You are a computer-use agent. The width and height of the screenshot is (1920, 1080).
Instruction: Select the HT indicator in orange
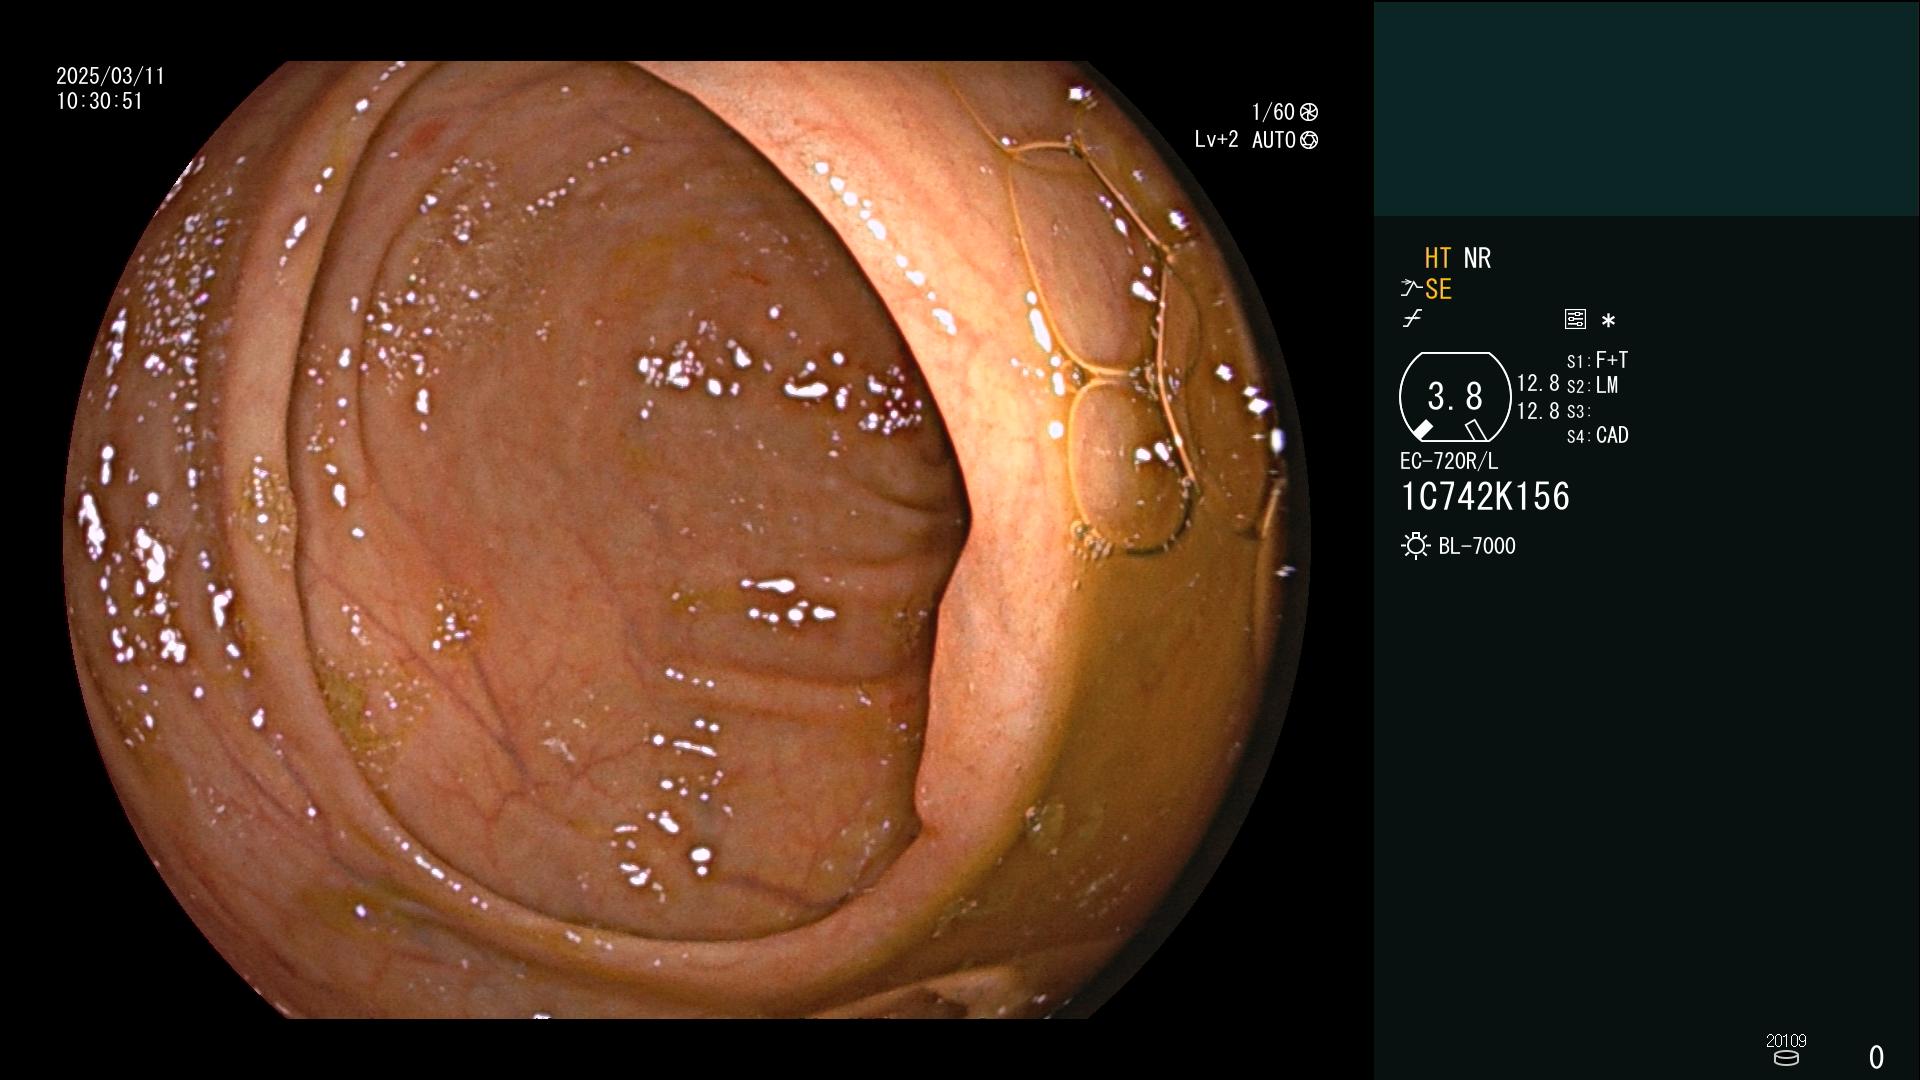pyautogui.click(x=1438, y=258)
